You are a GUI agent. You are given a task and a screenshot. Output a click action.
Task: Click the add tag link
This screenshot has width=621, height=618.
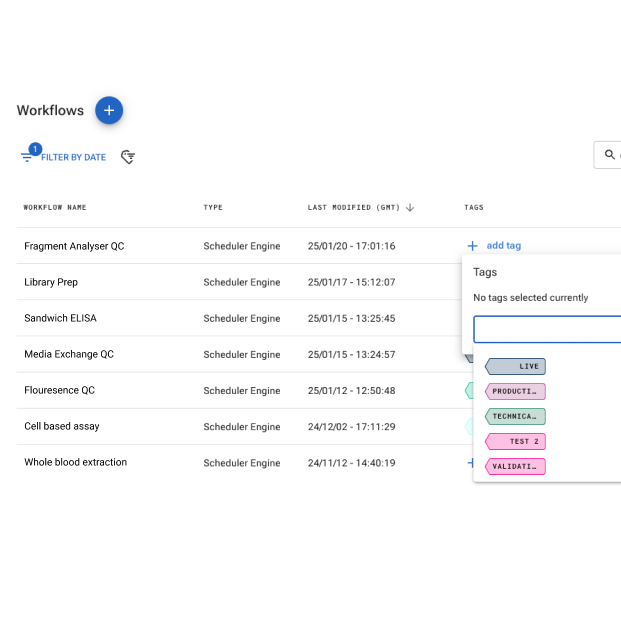pos(503,246)
